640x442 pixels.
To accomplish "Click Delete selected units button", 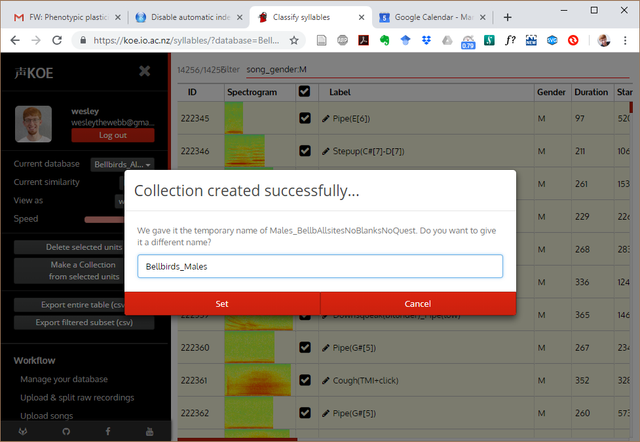I will 69,247.
